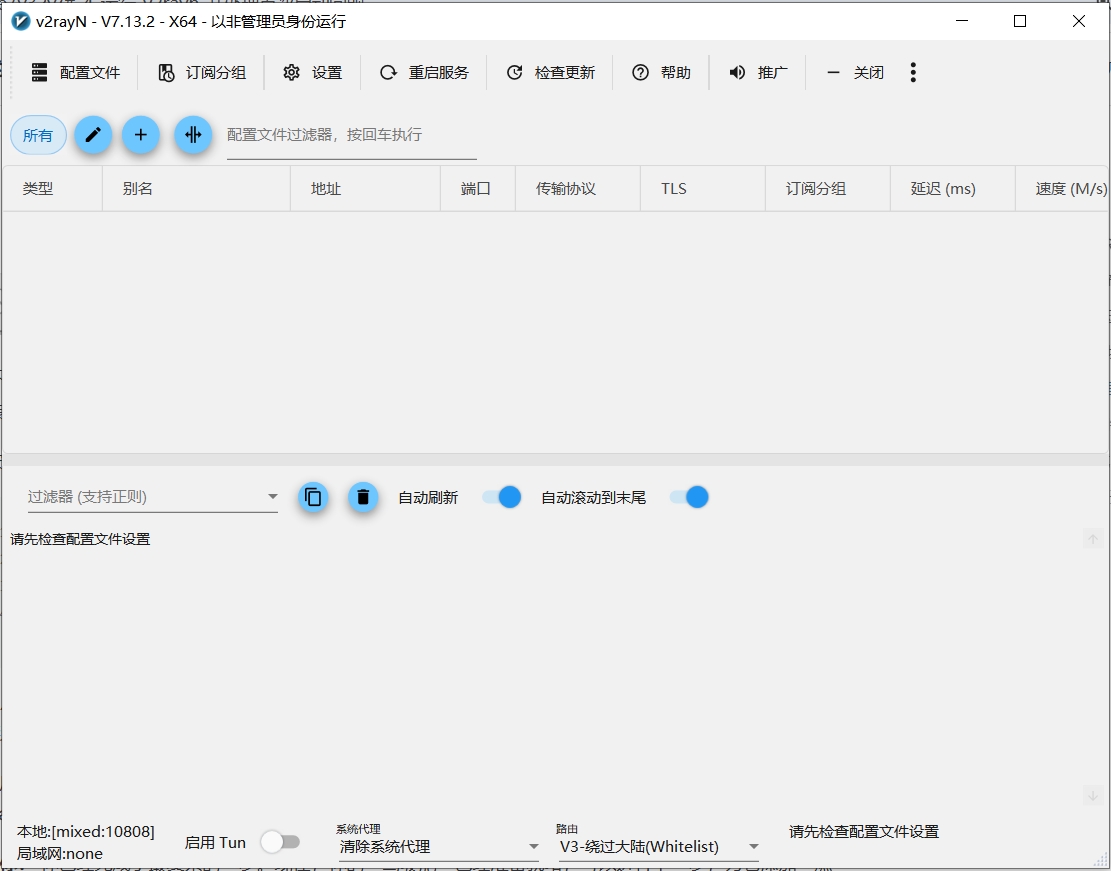Open the 系统代理 system proxy dropdown
1111x871 pixels.
click(438, 846)
